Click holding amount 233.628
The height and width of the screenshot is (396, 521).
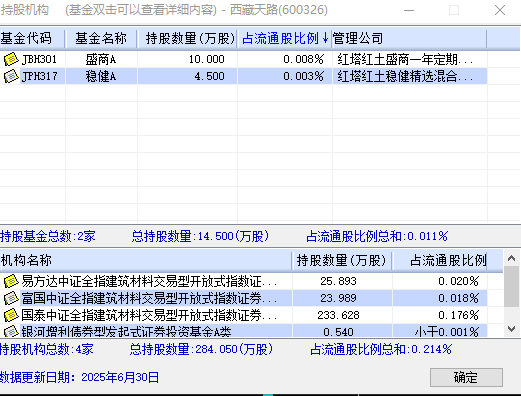[x=338, y=315]
